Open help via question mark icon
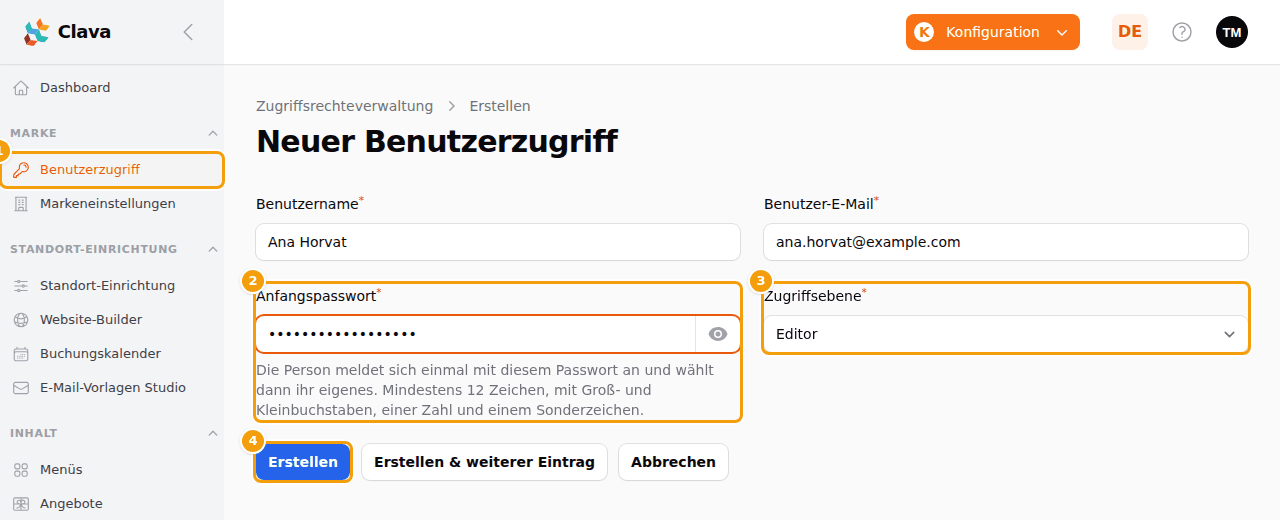1280x520 pixels. pyautogui.click(x=1182, y=32)
